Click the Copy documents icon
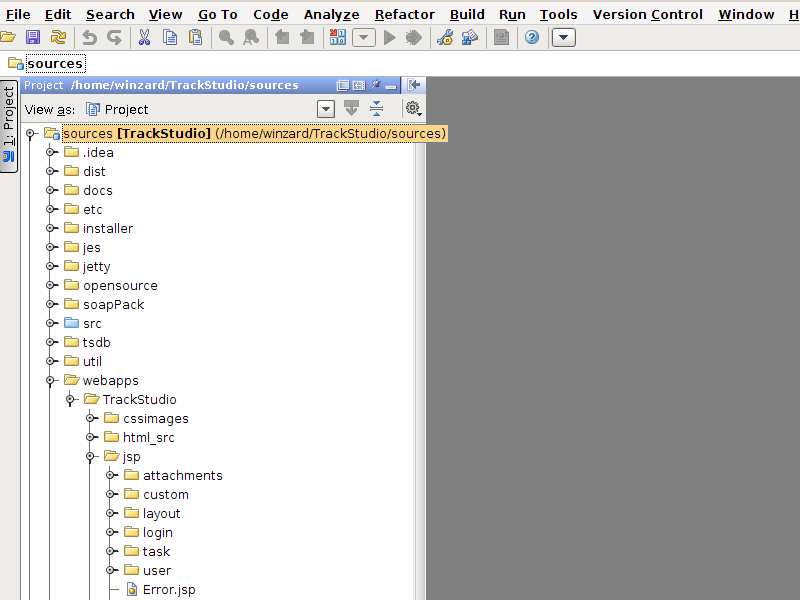Viewport: 800px width, 600px height. click(170, 37)
